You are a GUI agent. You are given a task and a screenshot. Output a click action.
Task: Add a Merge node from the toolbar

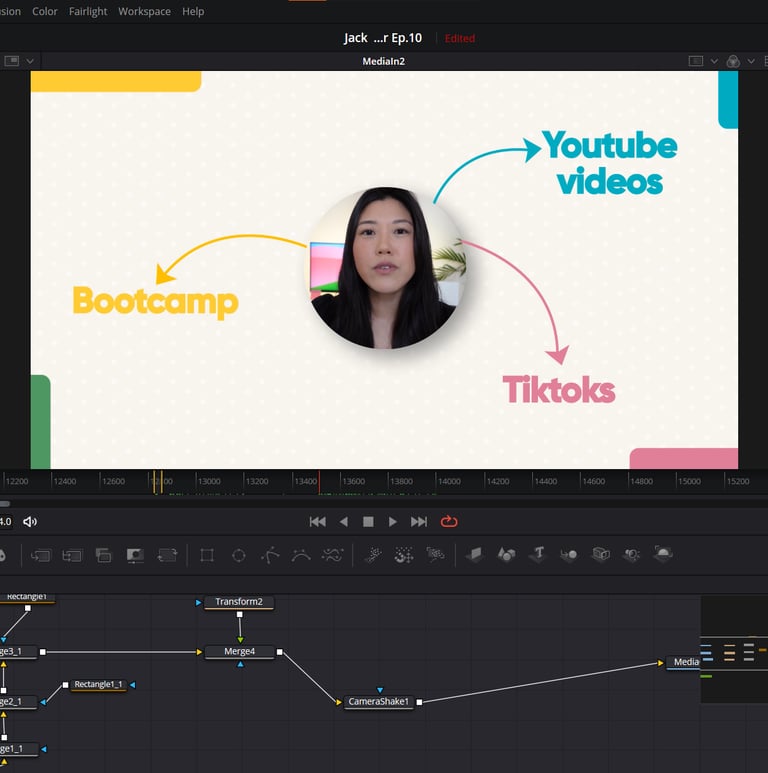click(x=40, y=556)
